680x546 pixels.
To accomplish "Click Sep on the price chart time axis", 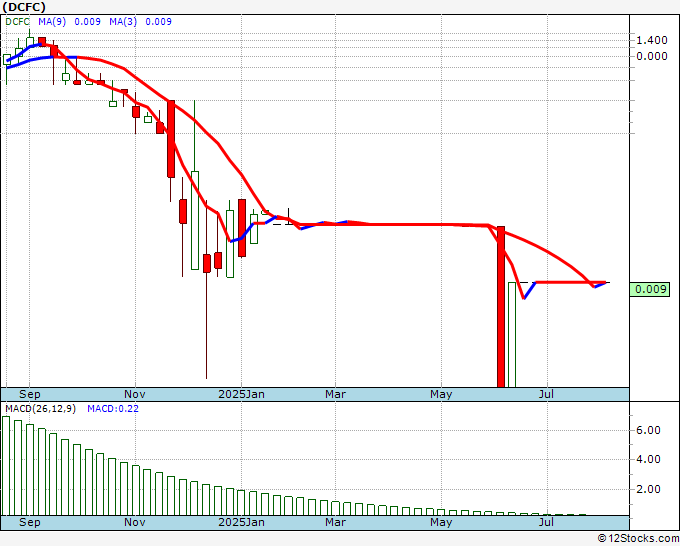I will (x=30, y=394).
